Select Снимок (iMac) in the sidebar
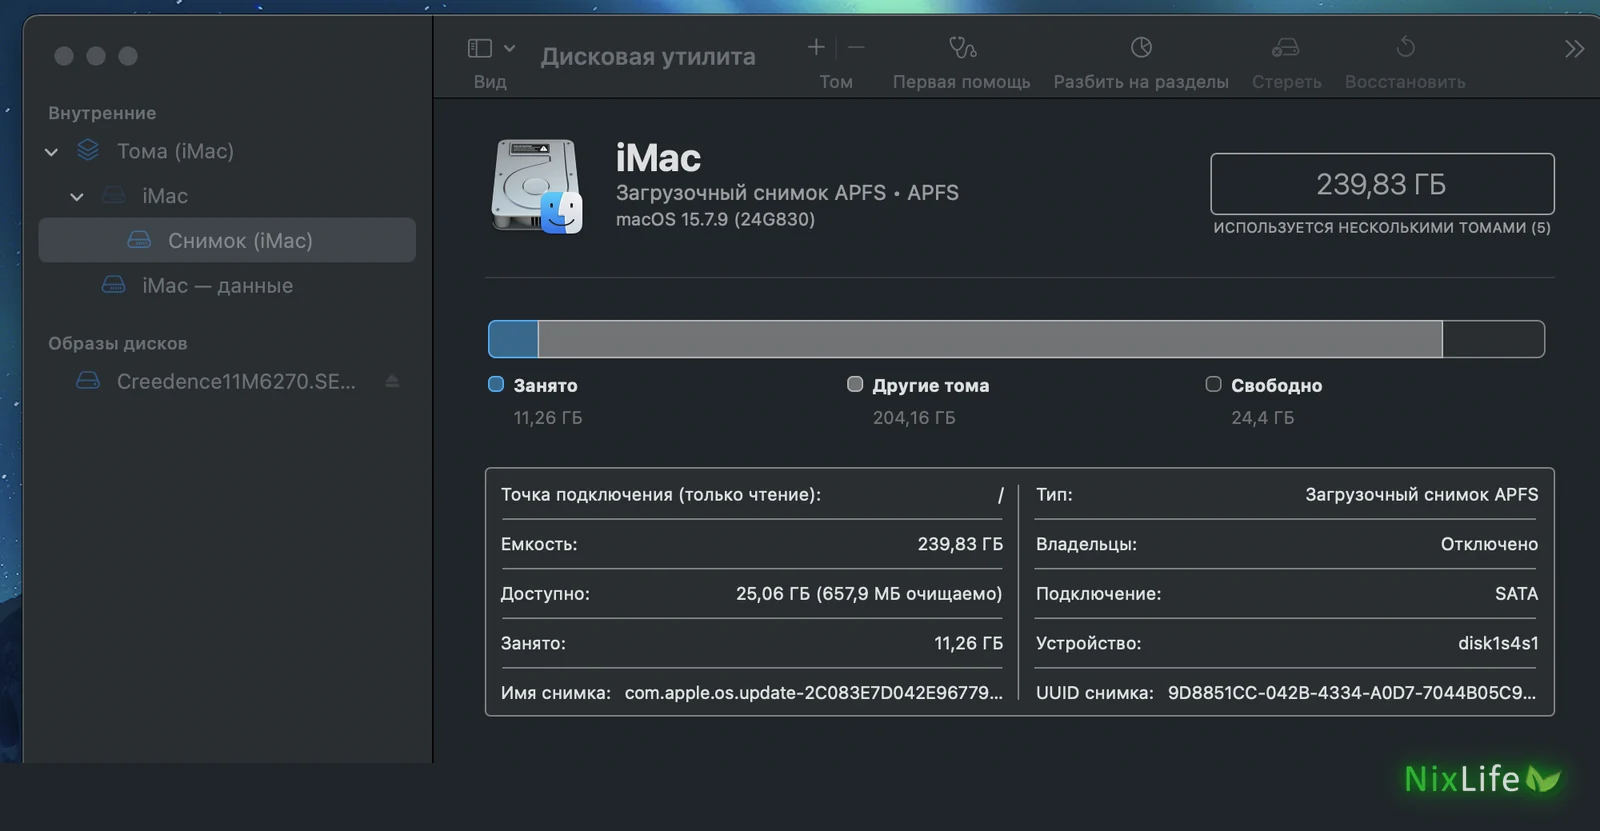Viewport: 1600px width, 831px height. (227, 240)
